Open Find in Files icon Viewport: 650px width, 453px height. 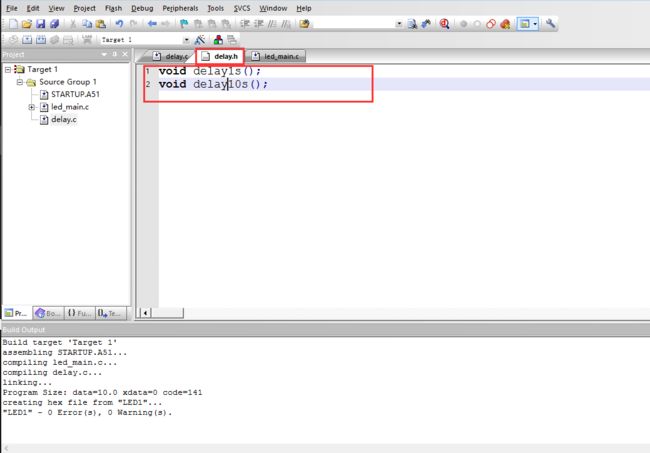[x=305, y=24]
